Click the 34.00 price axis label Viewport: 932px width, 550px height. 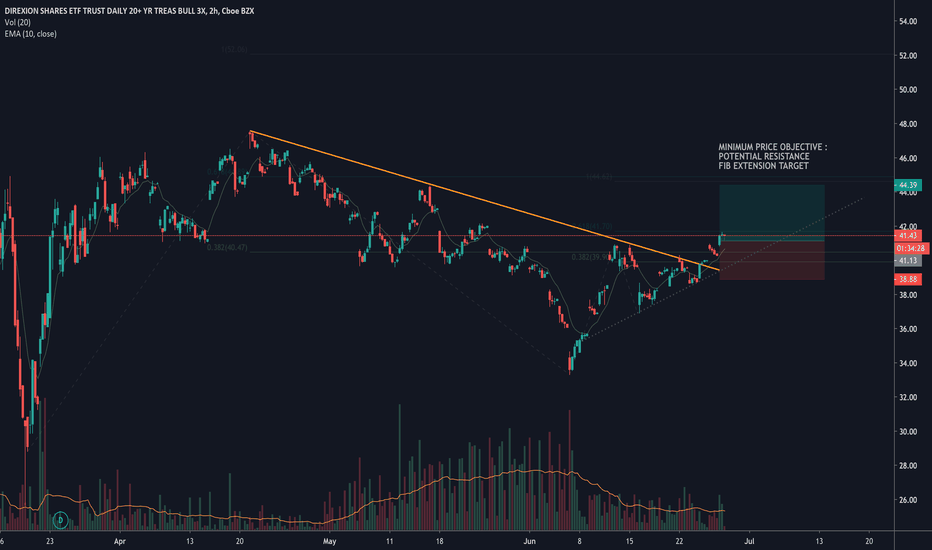[908, 363]
